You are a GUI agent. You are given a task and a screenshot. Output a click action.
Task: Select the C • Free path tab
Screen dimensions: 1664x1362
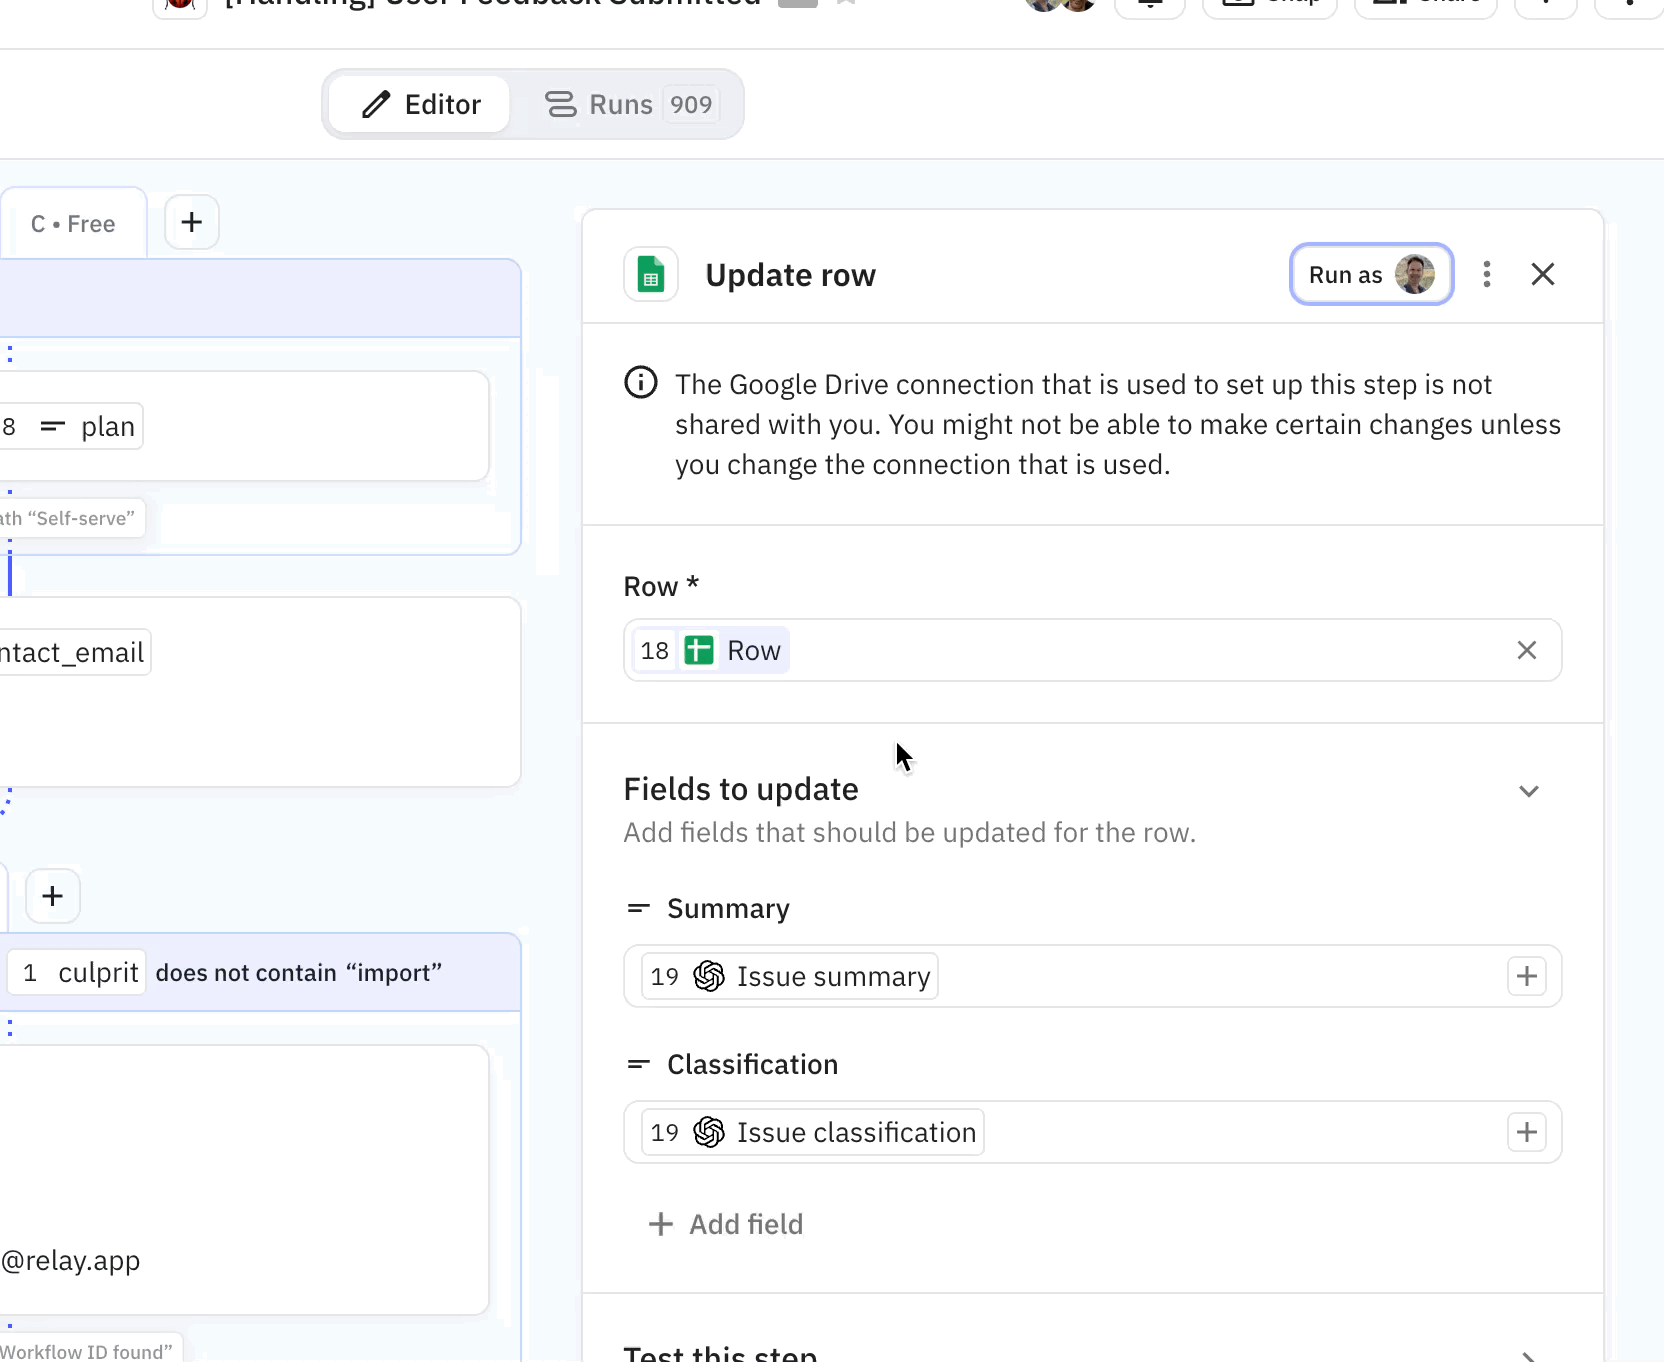coord(73,224)
